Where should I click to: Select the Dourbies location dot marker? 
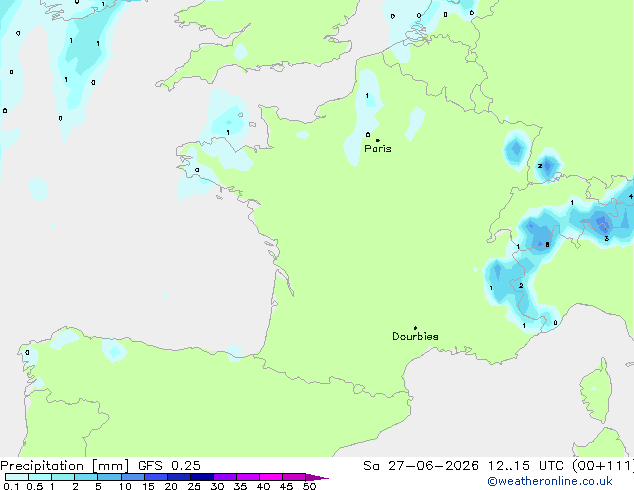(x=415, y=328)
